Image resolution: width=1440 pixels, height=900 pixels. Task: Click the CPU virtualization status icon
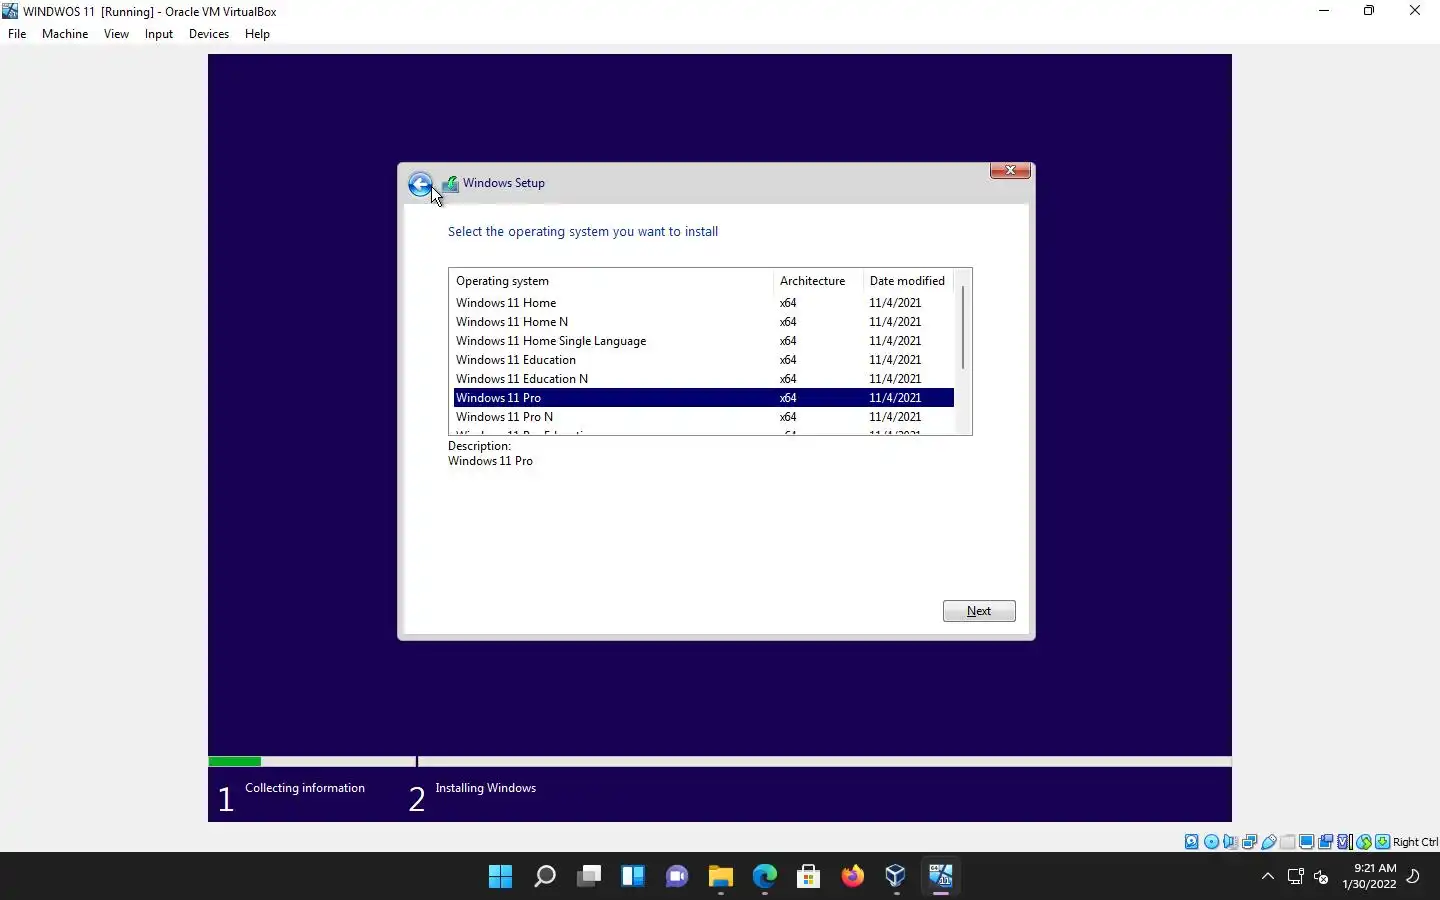1345,842
